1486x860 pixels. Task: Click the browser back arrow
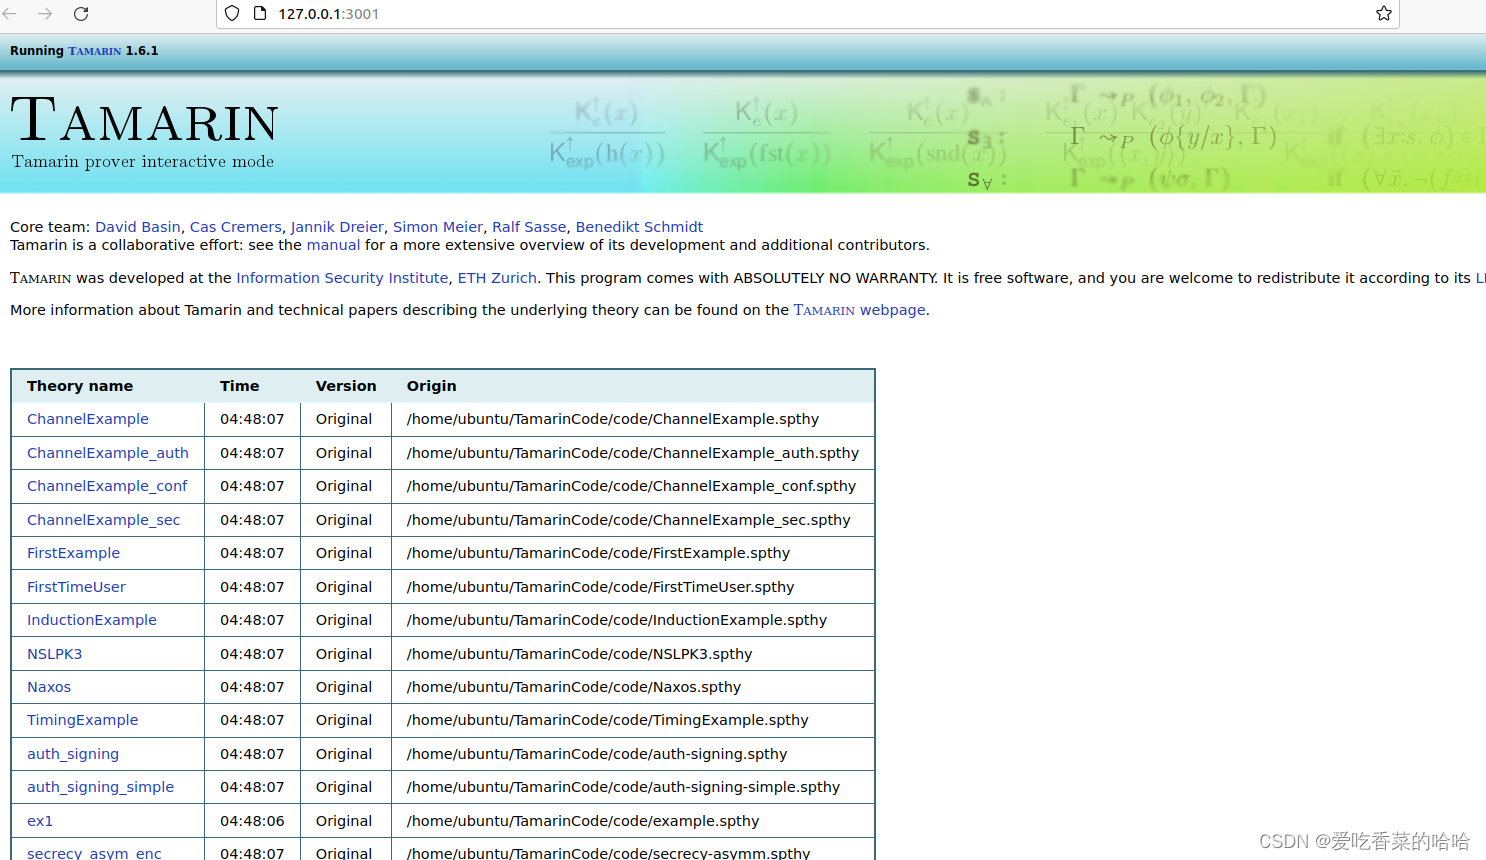click(11, 14)
